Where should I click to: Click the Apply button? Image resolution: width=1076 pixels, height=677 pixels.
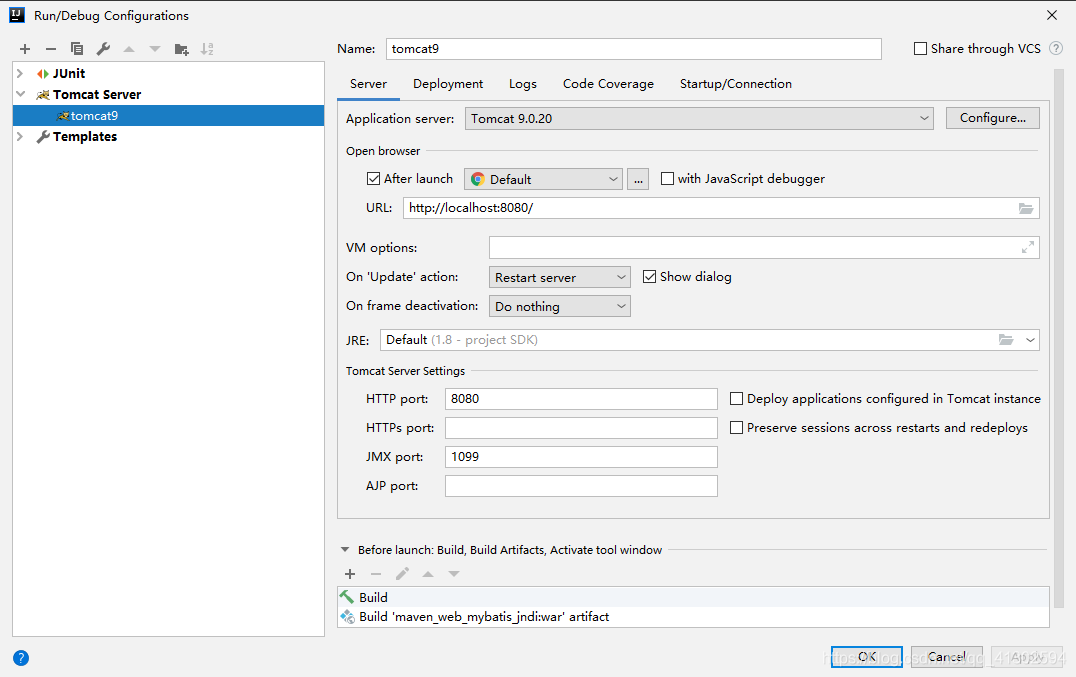[x=1027, y=656]
